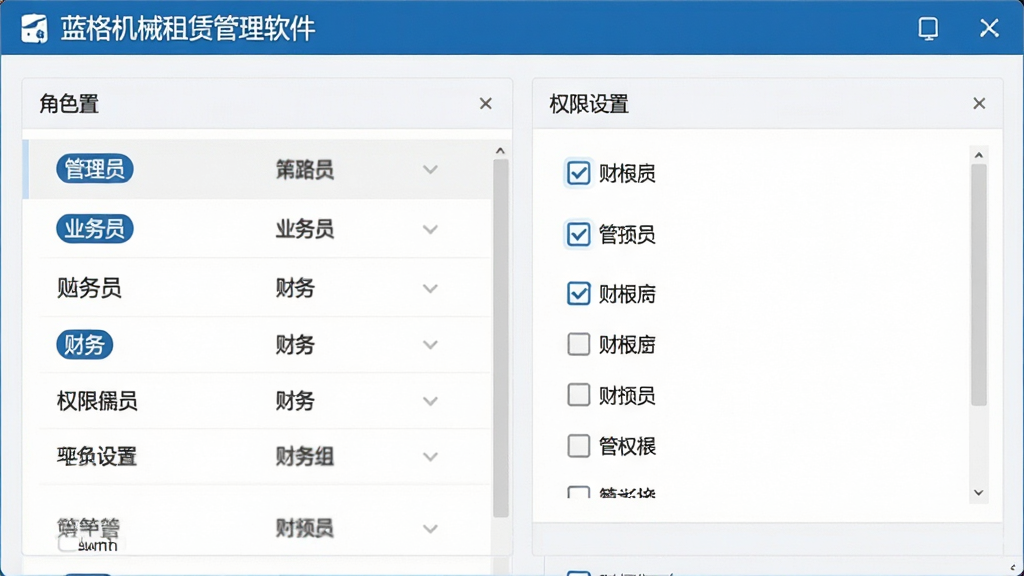Expand the row whose name starts with 权限
Image resolution: width=1024 pixels, height=576 pixels.
pos(430,401)
